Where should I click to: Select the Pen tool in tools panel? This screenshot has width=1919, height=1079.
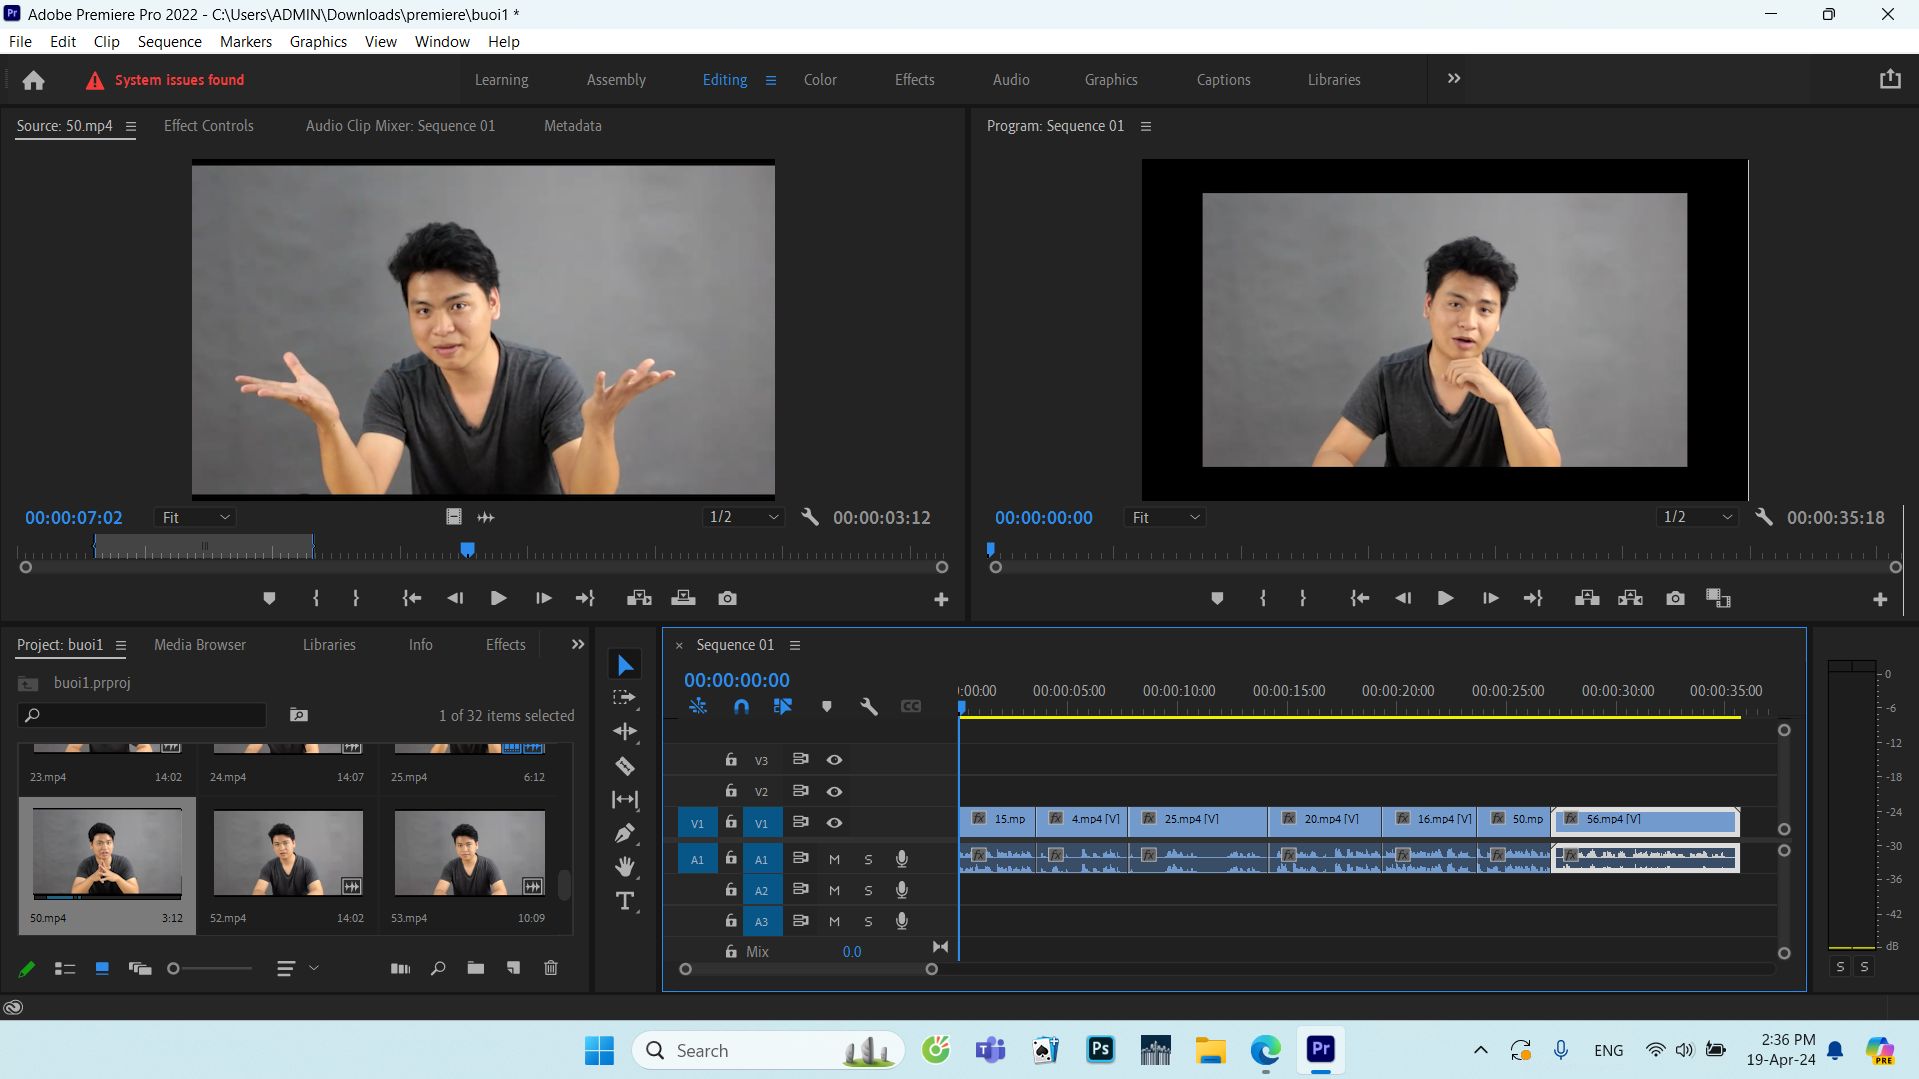coord(625,833)
